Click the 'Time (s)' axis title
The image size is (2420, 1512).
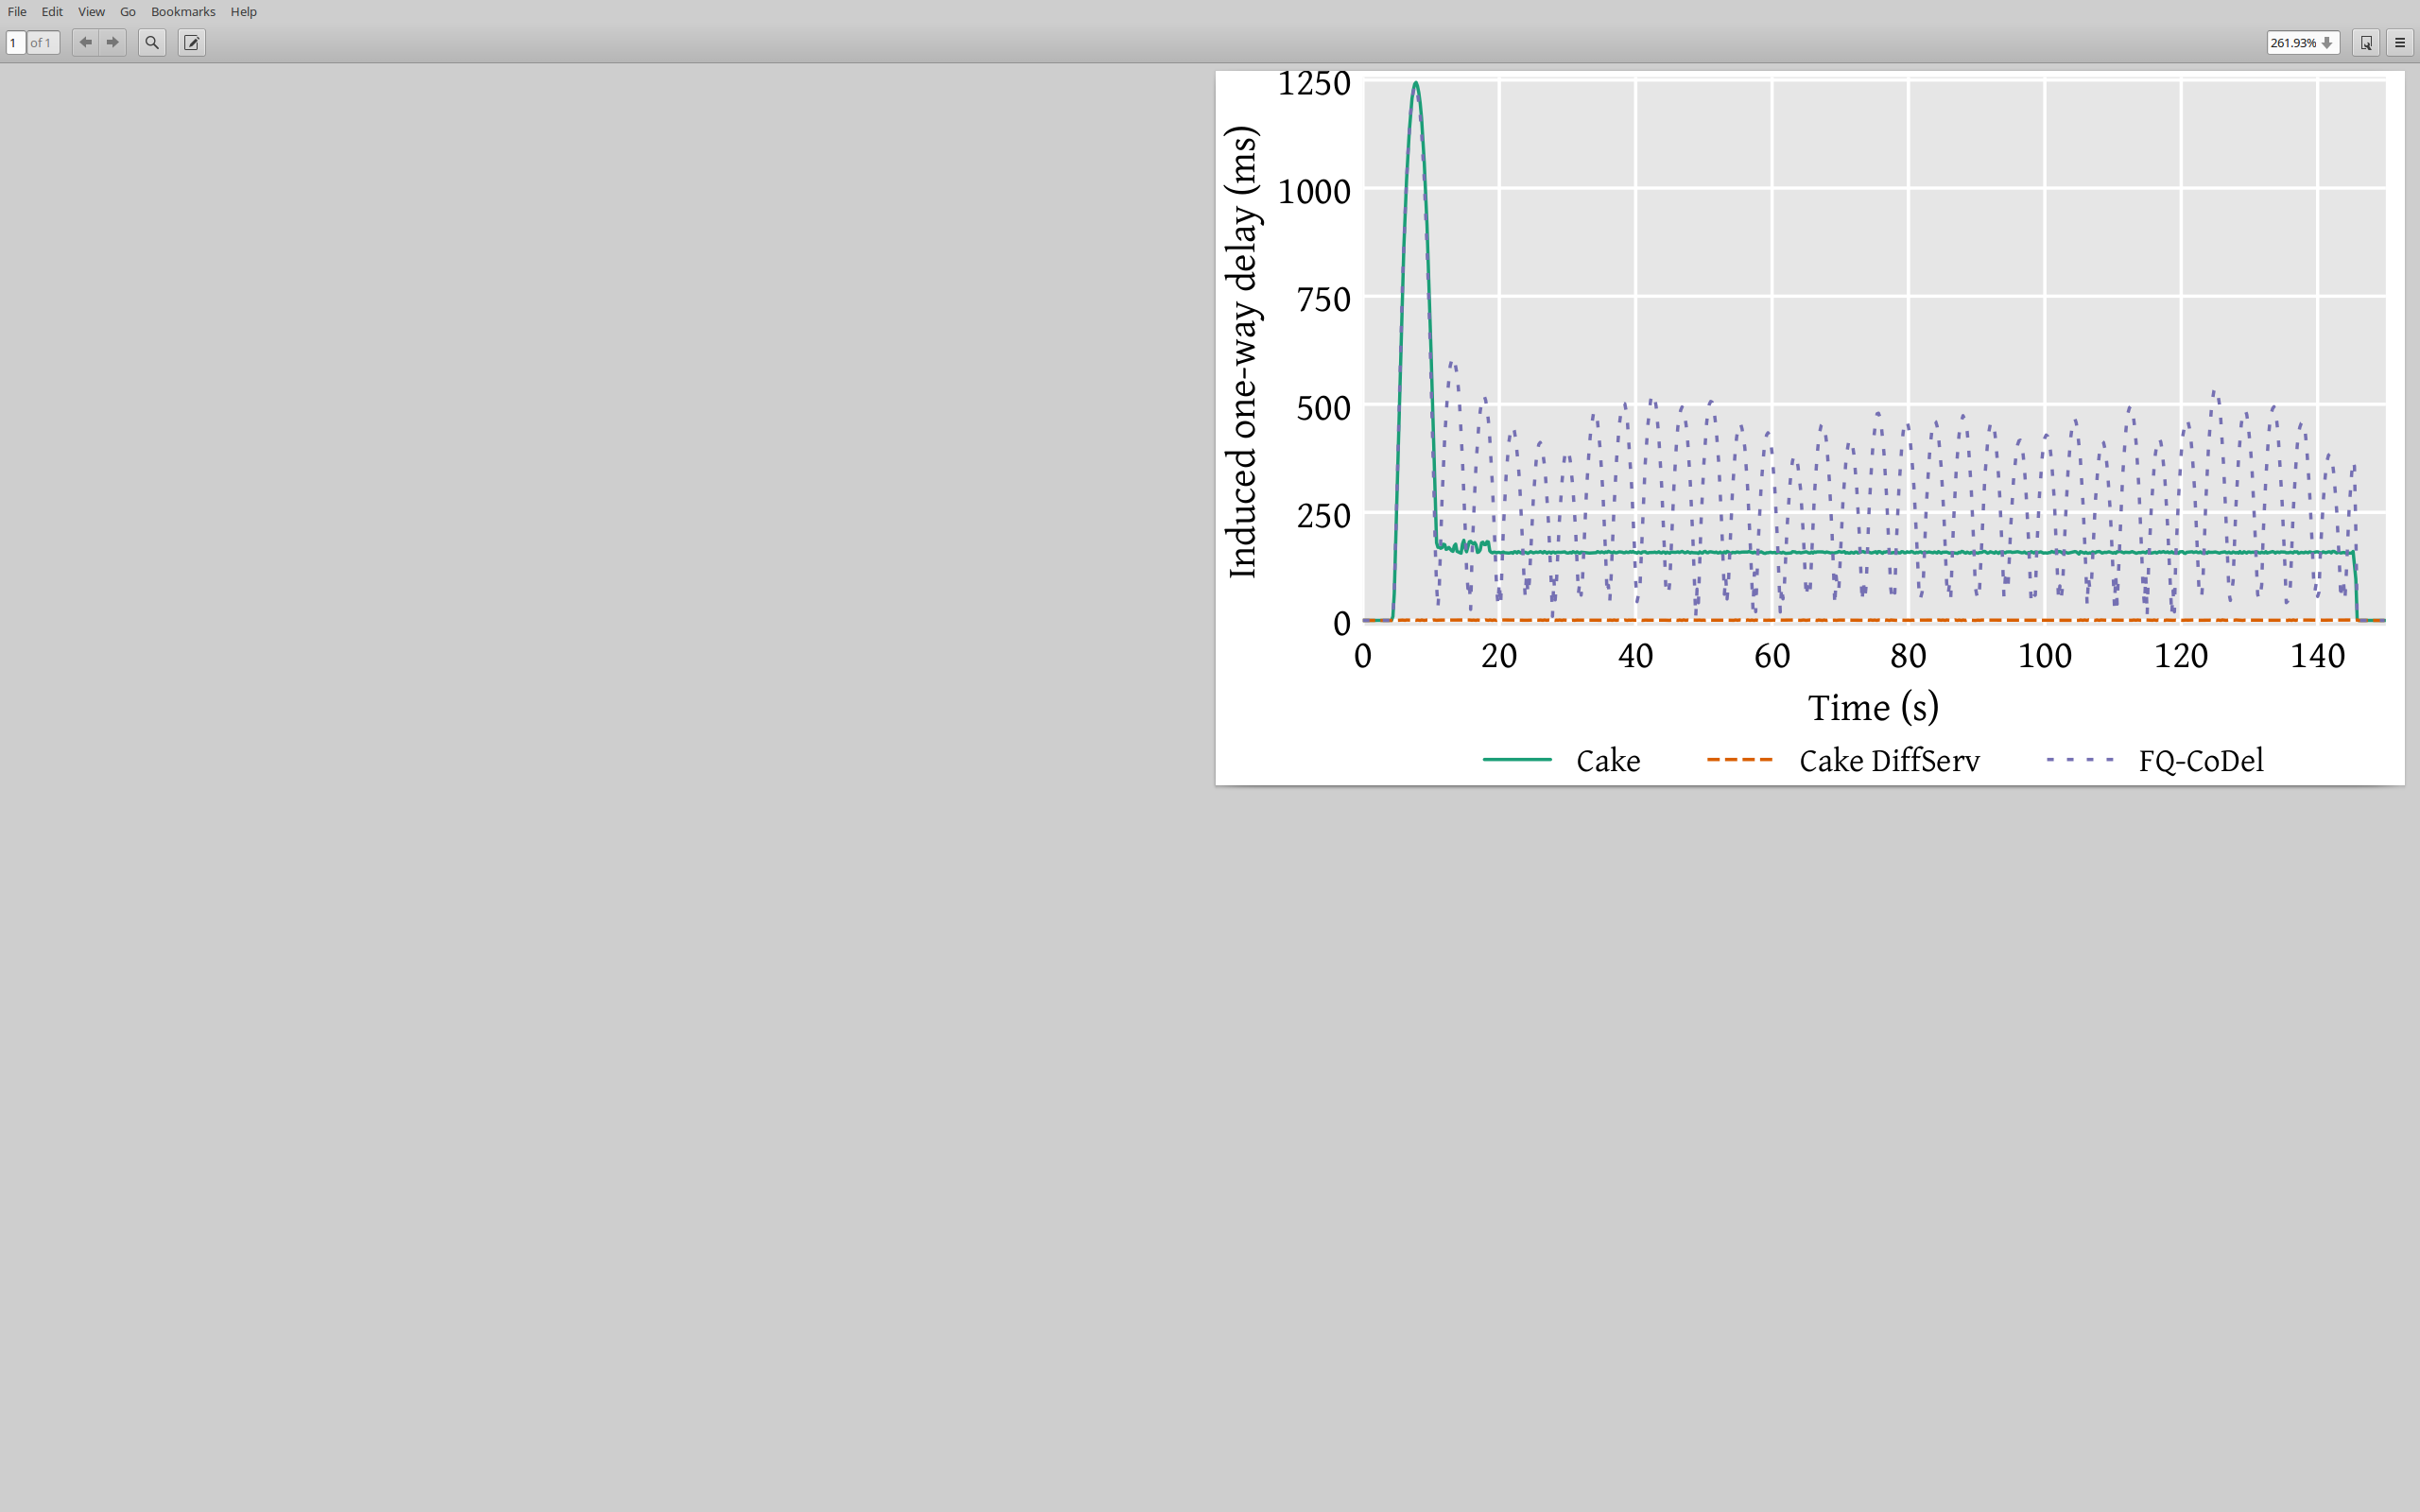[1873, 708]
